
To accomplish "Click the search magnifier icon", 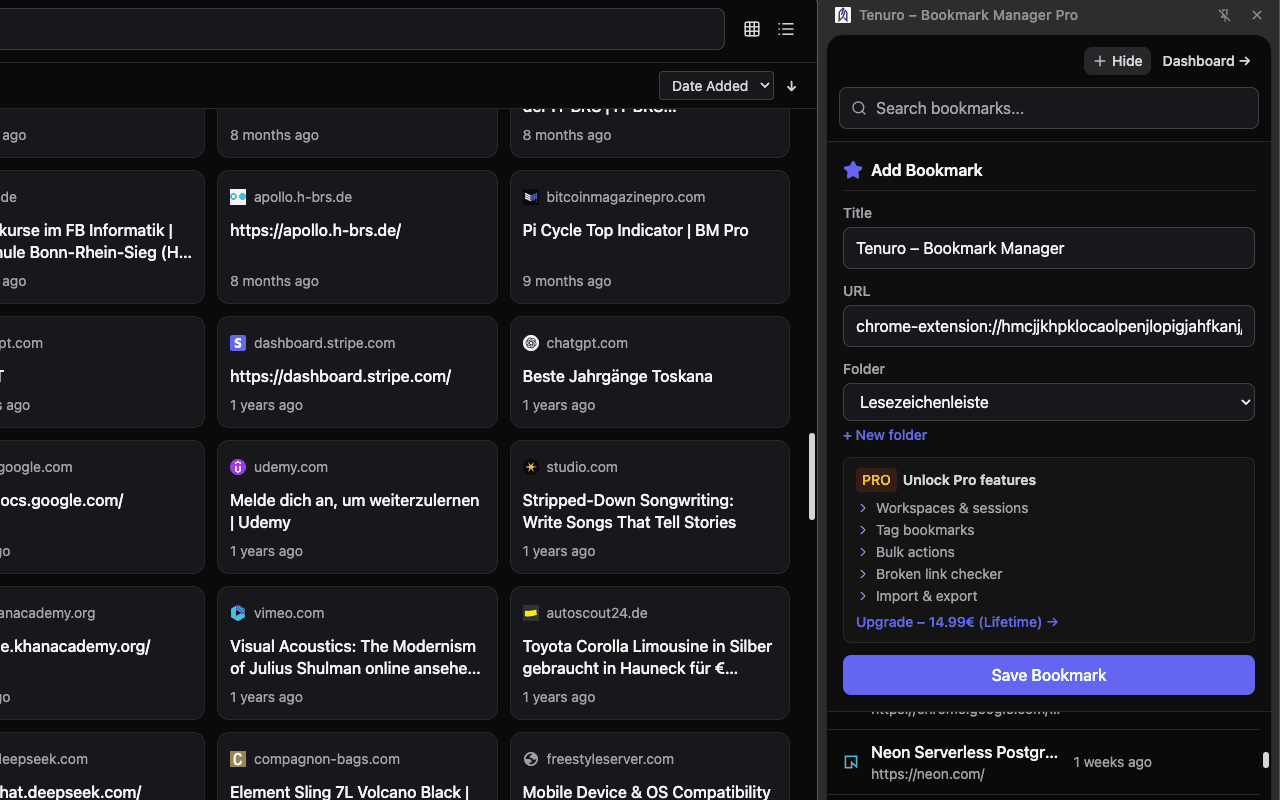I will [859, 108].
